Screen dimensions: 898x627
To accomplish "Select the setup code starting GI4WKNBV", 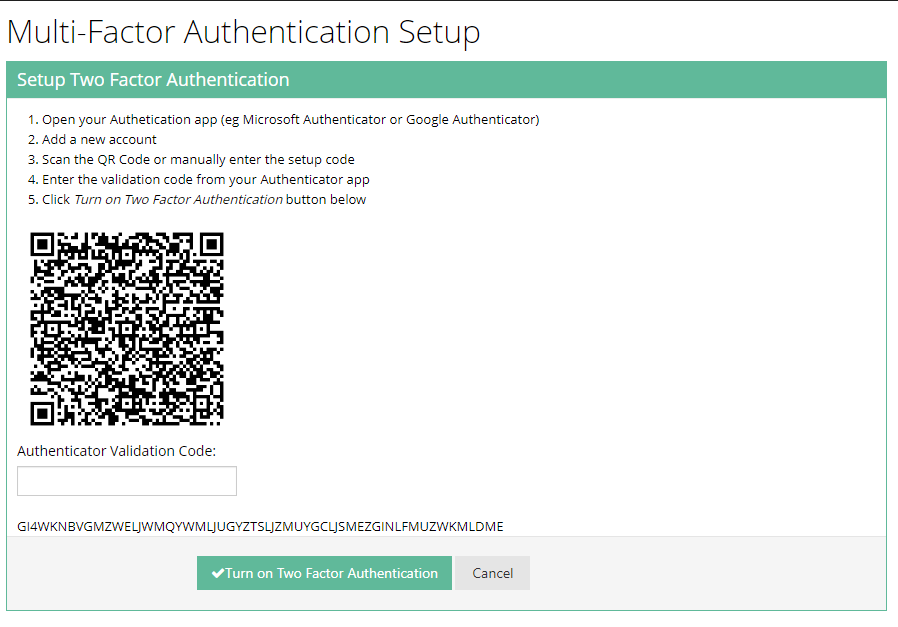I will 260,526.
